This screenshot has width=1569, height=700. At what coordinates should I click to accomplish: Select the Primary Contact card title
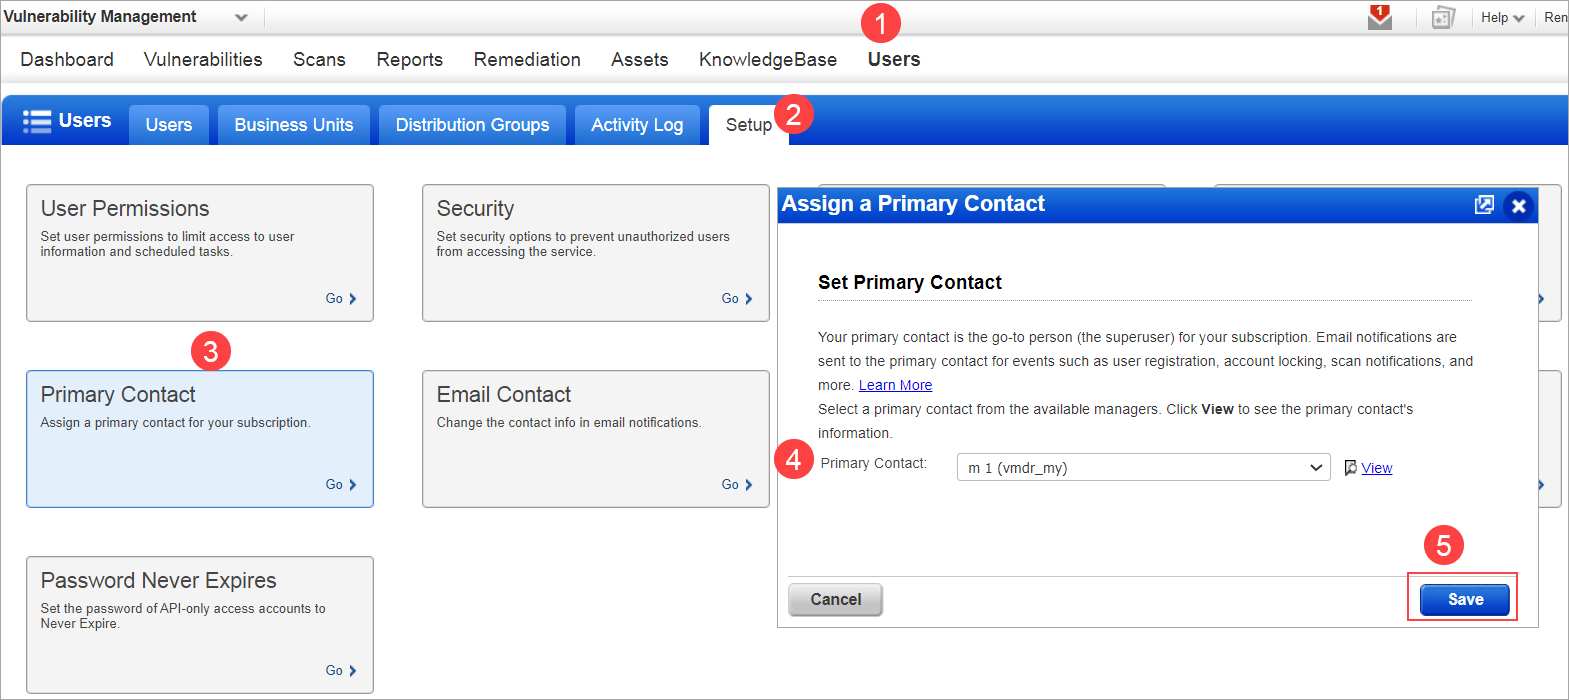(x=118, y=395)
